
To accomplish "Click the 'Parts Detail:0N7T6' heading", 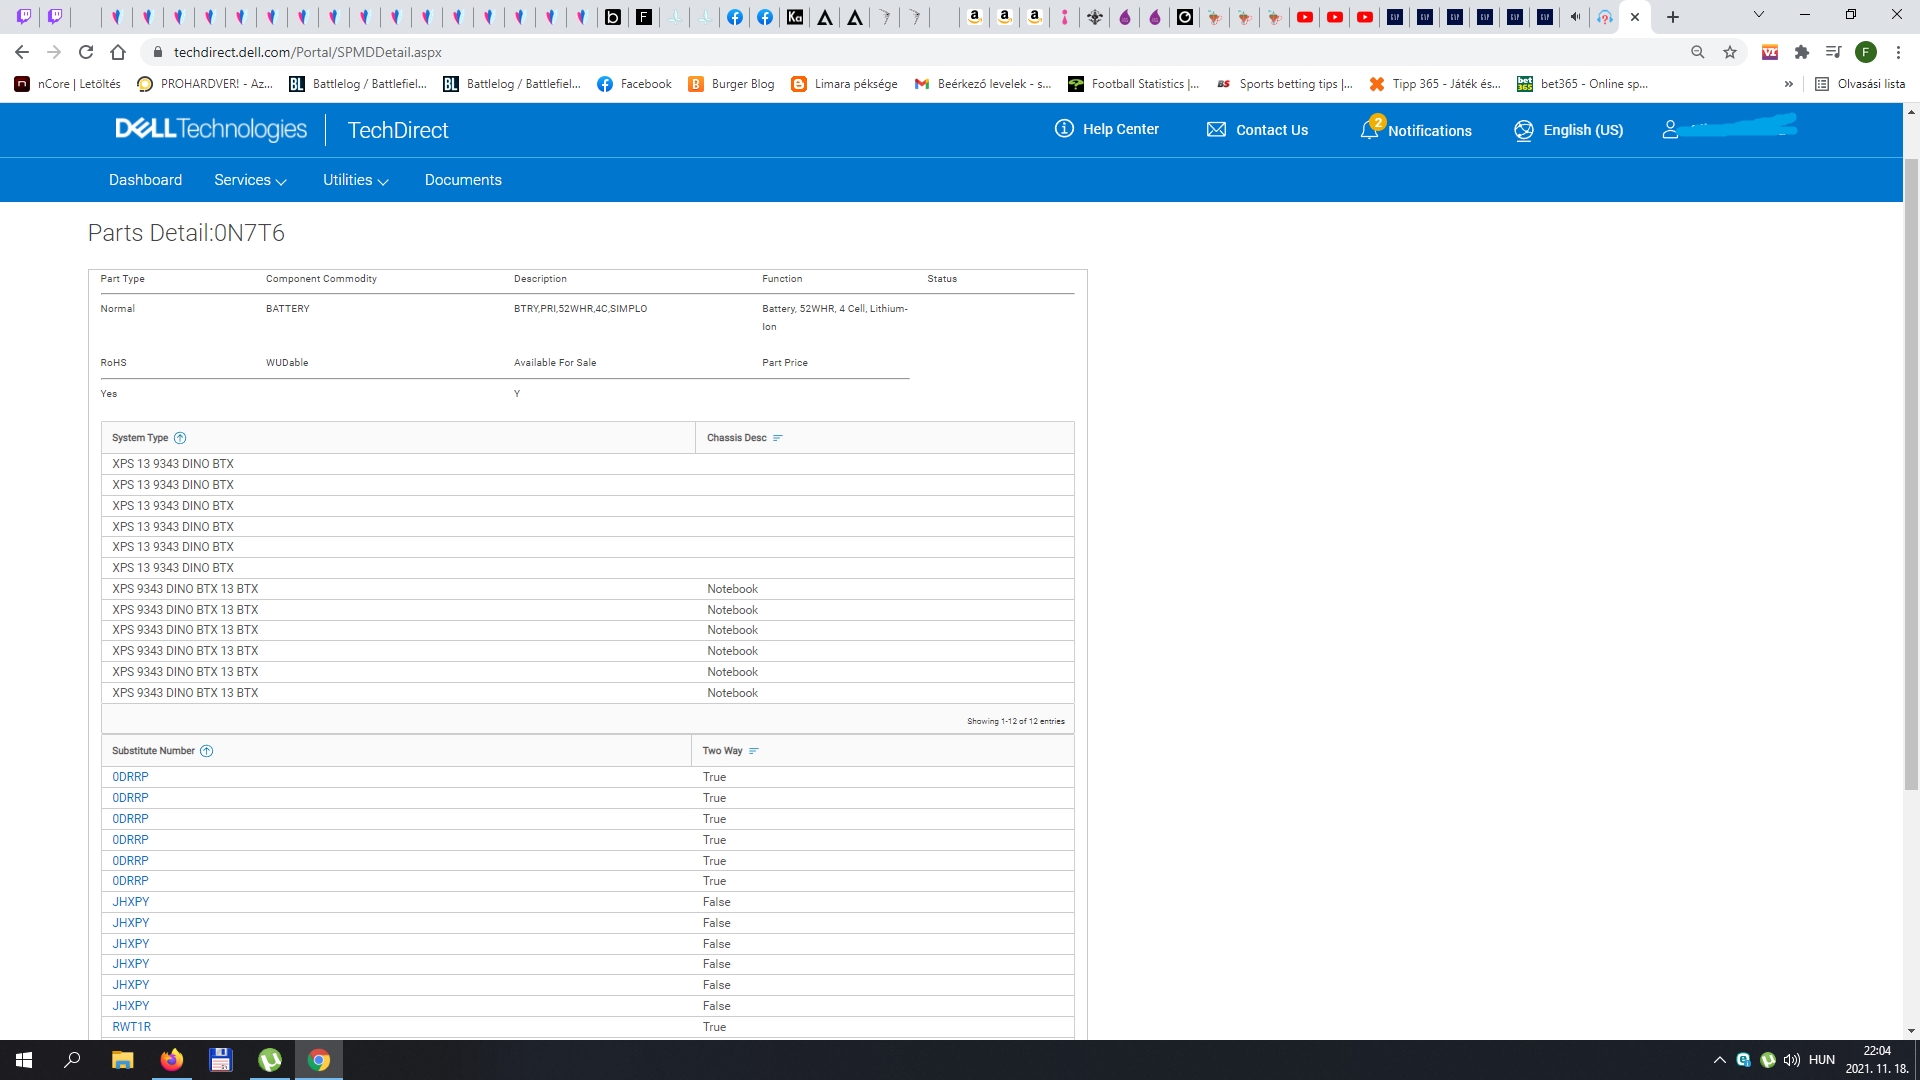I will [x=186, y=233].
